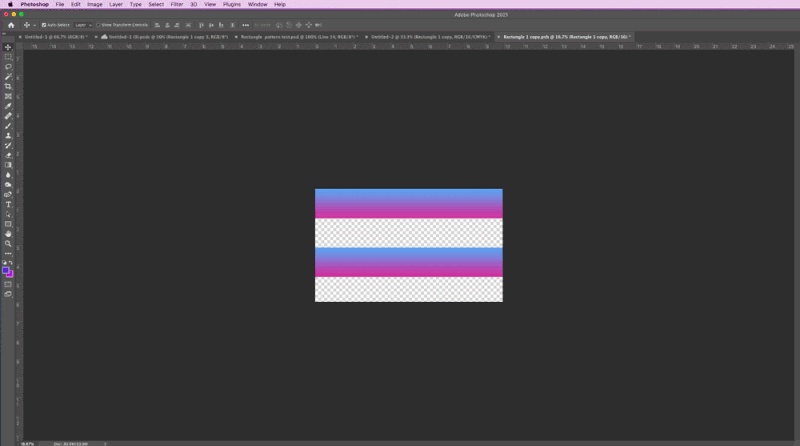
Task: Select the Gradient tool
Action: click(8, 165)
